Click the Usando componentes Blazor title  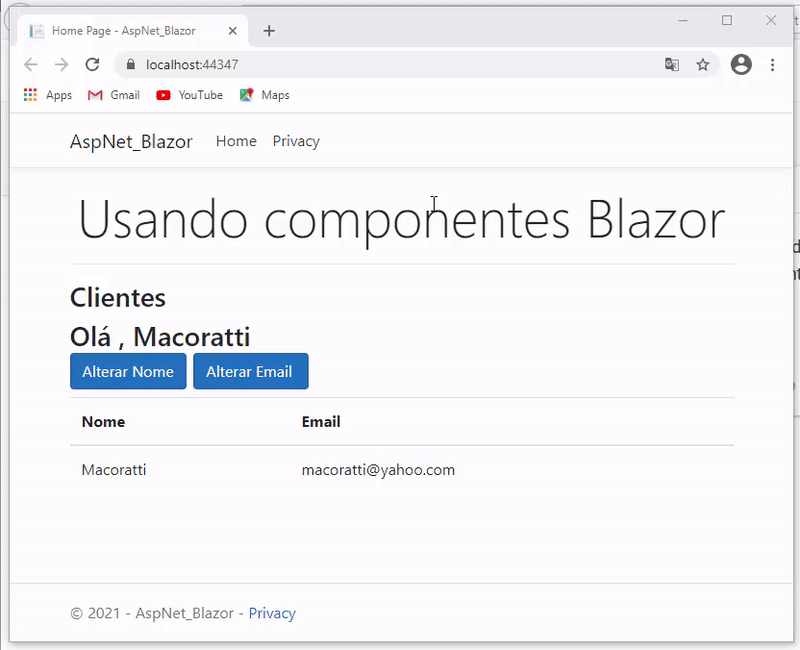(402, 222)
